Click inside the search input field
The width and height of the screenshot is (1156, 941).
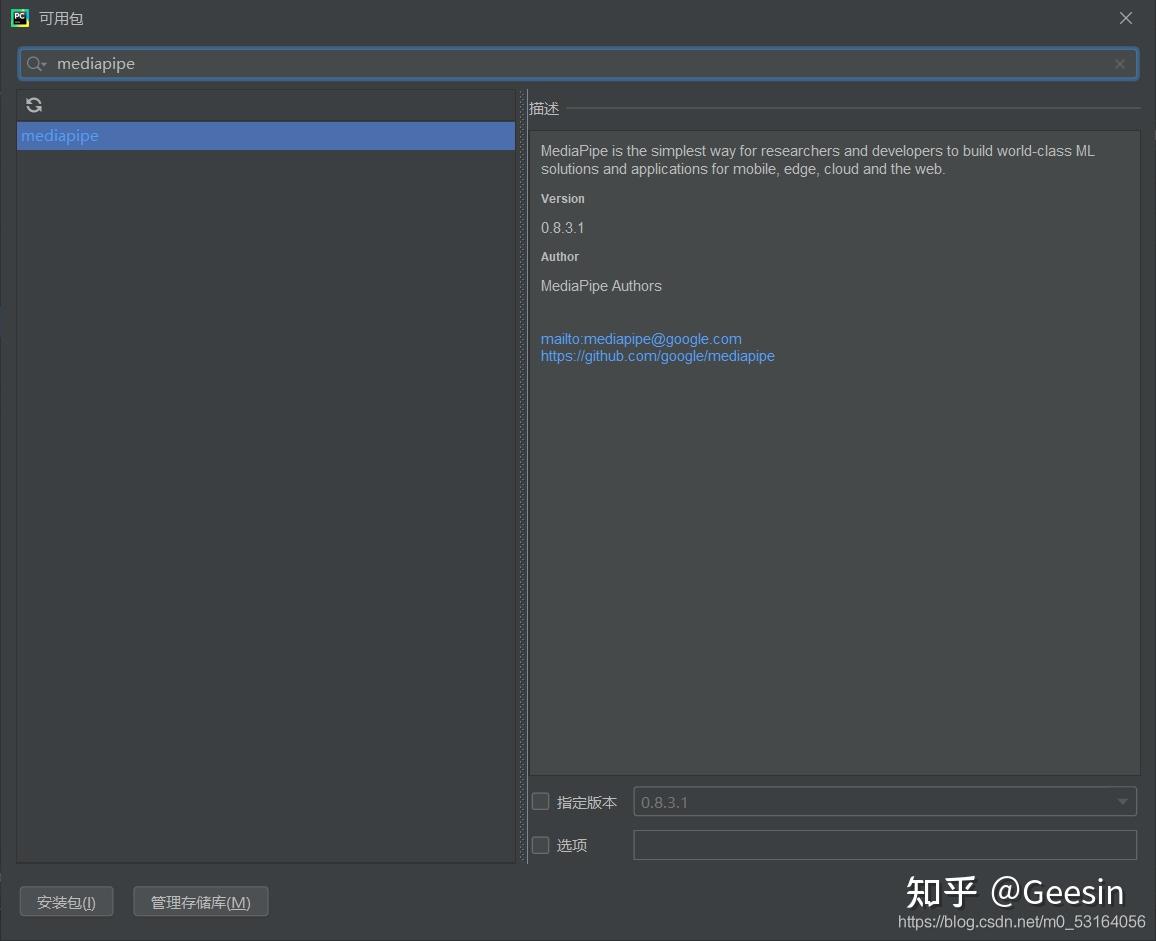pyautogui.click(x=400, y=63)
